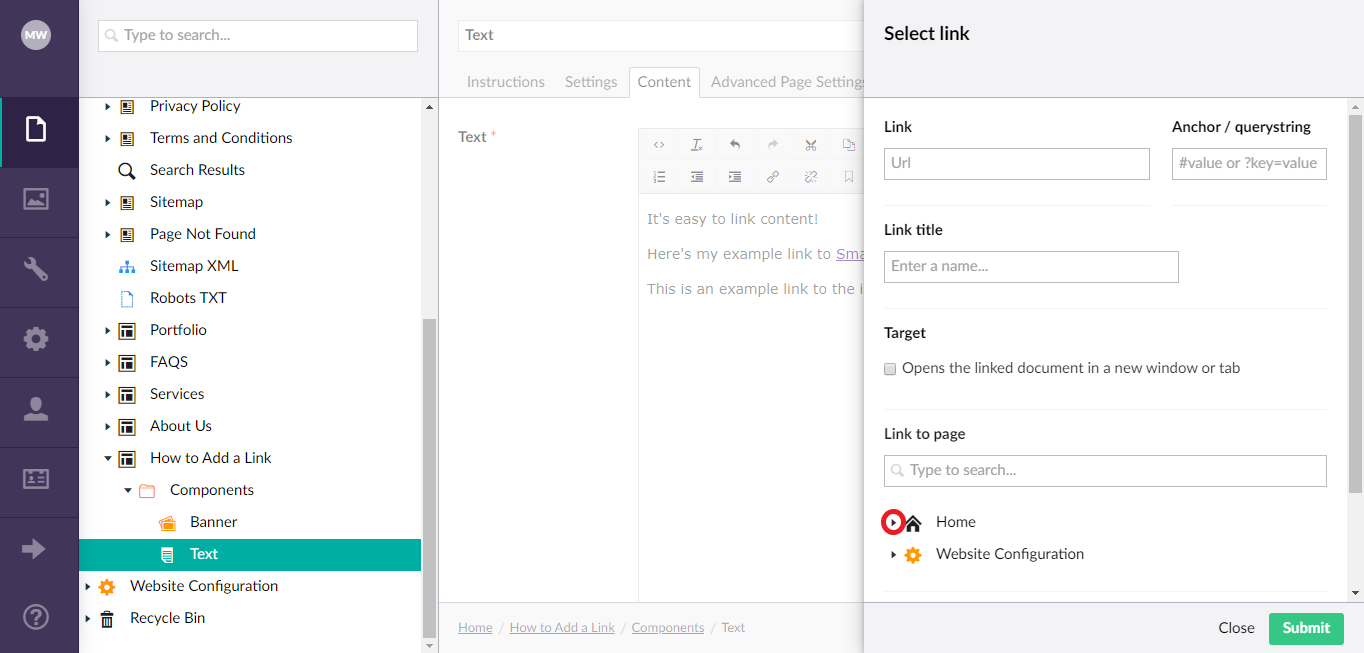Viewport: 1364px width, 653px height.
Task: Expand the Privacy Policy tree node
Action: (108, 106)
